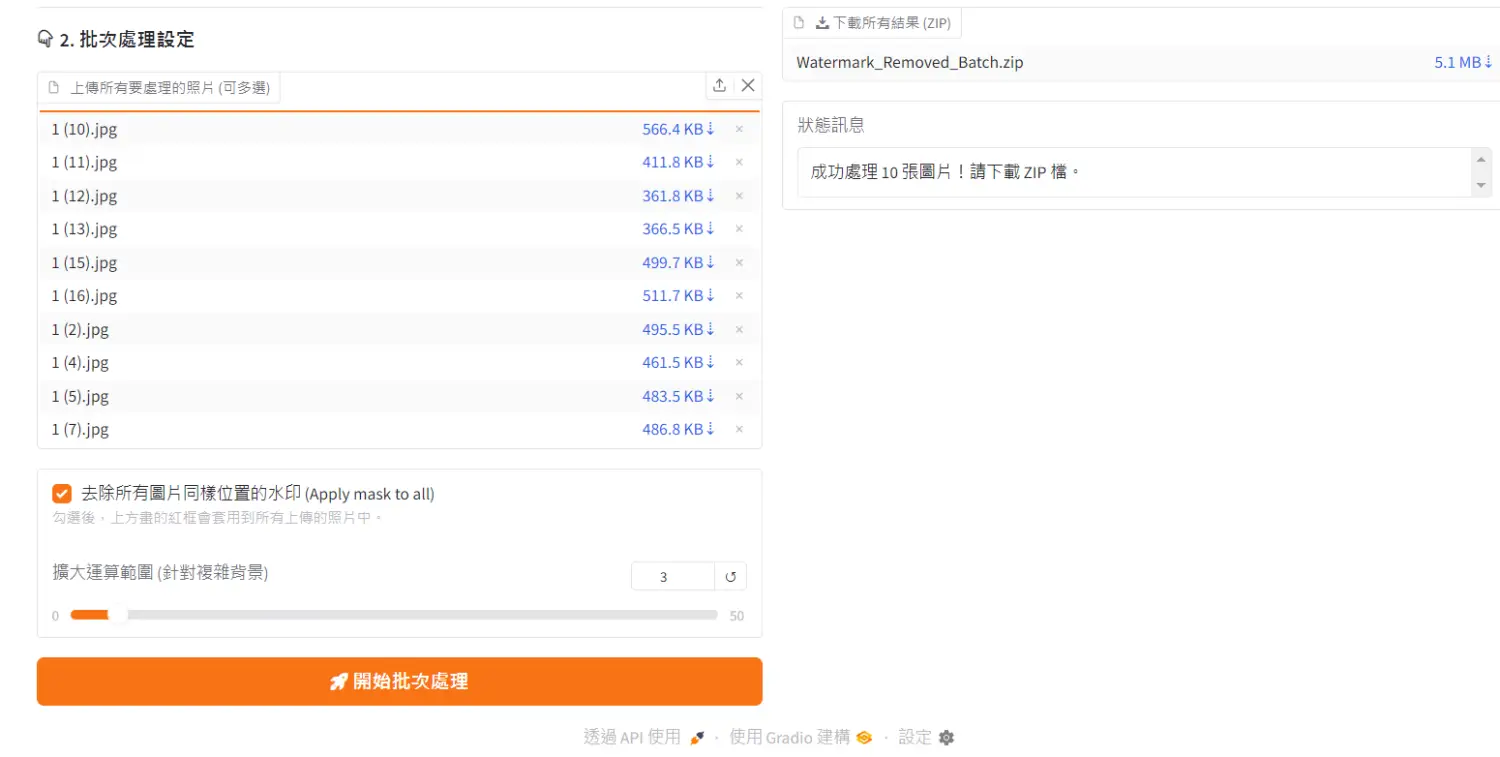Click the download icon beside 5.1 MB
Image resolution: width=1500 pixels, height=757 pixels.
[1487, 62]
